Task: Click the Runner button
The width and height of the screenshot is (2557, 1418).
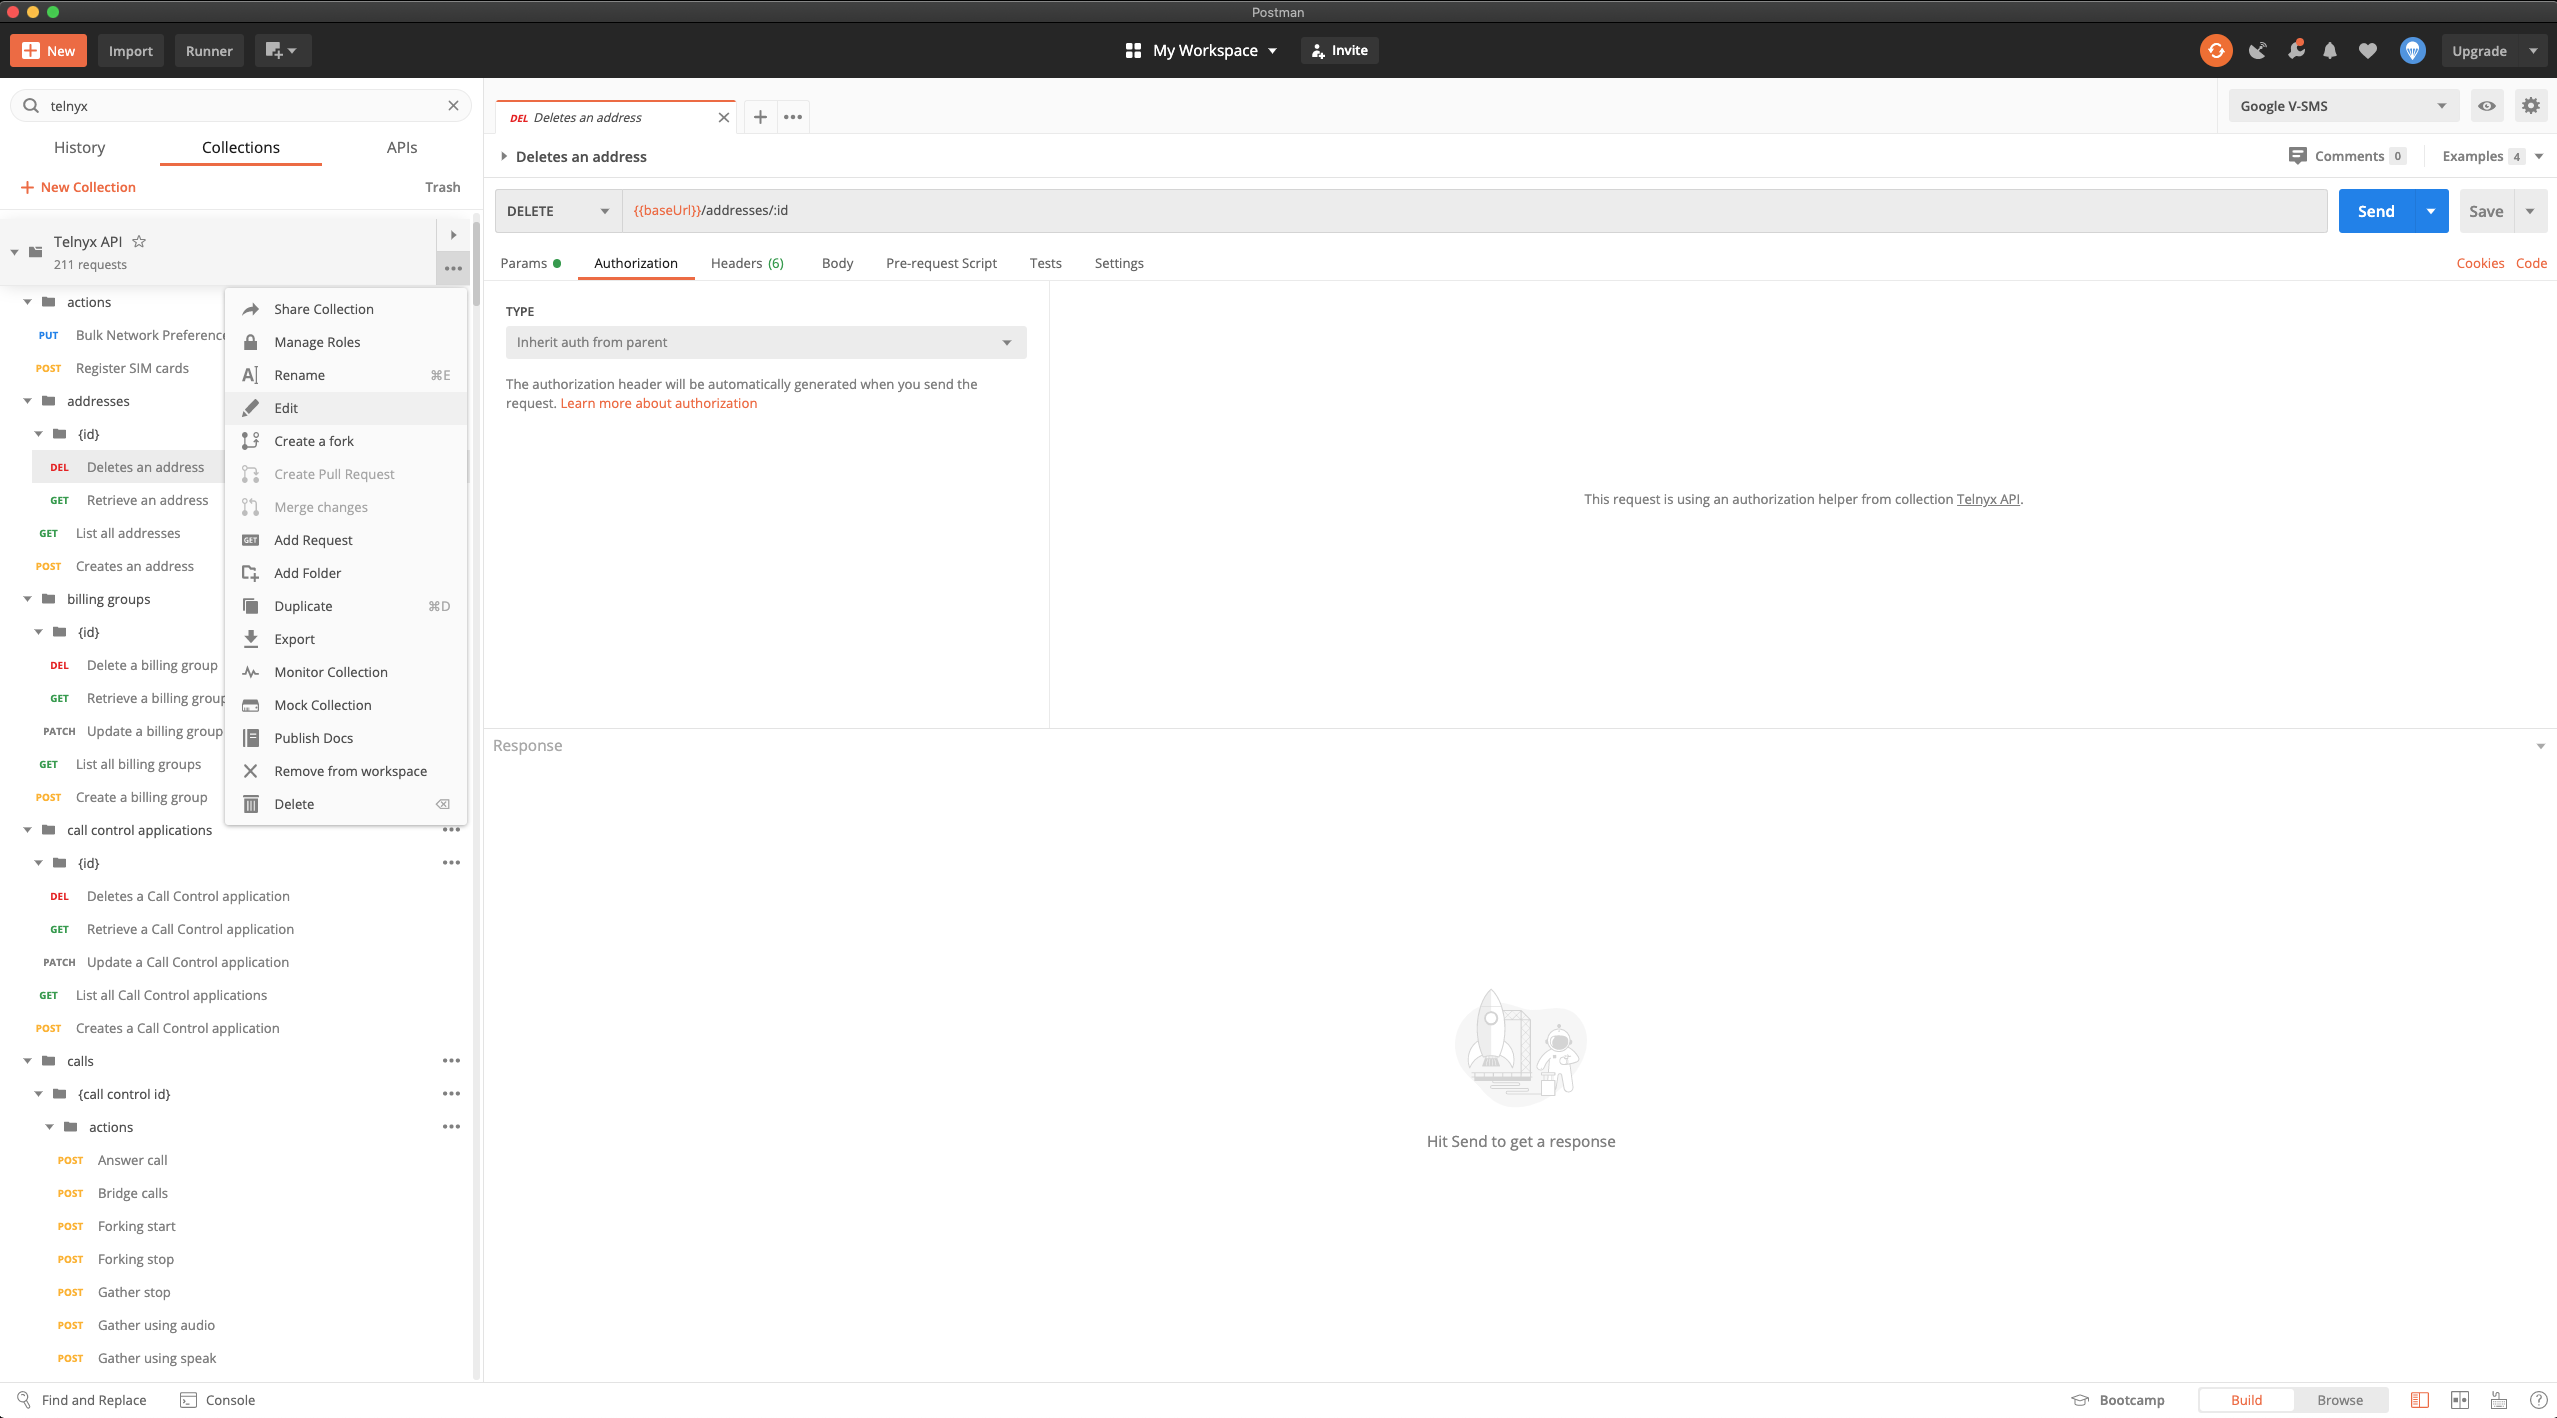Action: pyautogui.click(x=209, y=51)
